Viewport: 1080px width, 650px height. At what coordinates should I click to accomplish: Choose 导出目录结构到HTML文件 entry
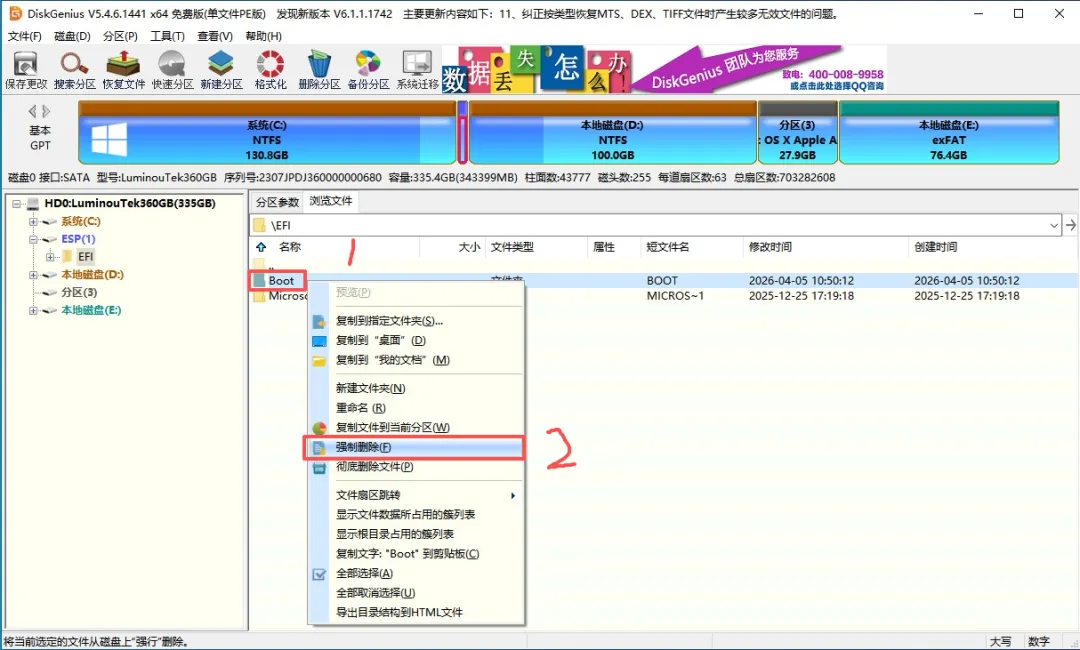pyautogui.click(x=415, y=612)
